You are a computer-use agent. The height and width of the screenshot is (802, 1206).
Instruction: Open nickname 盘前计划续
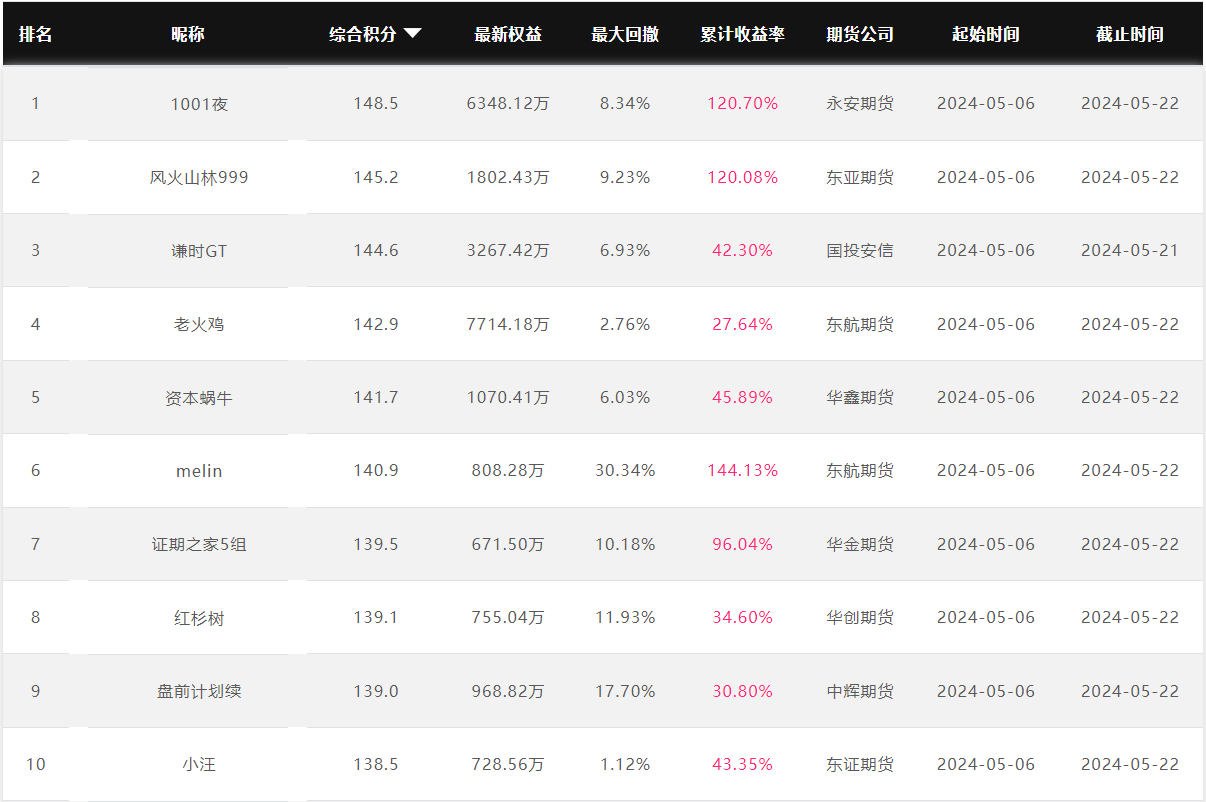pos(199,691)
